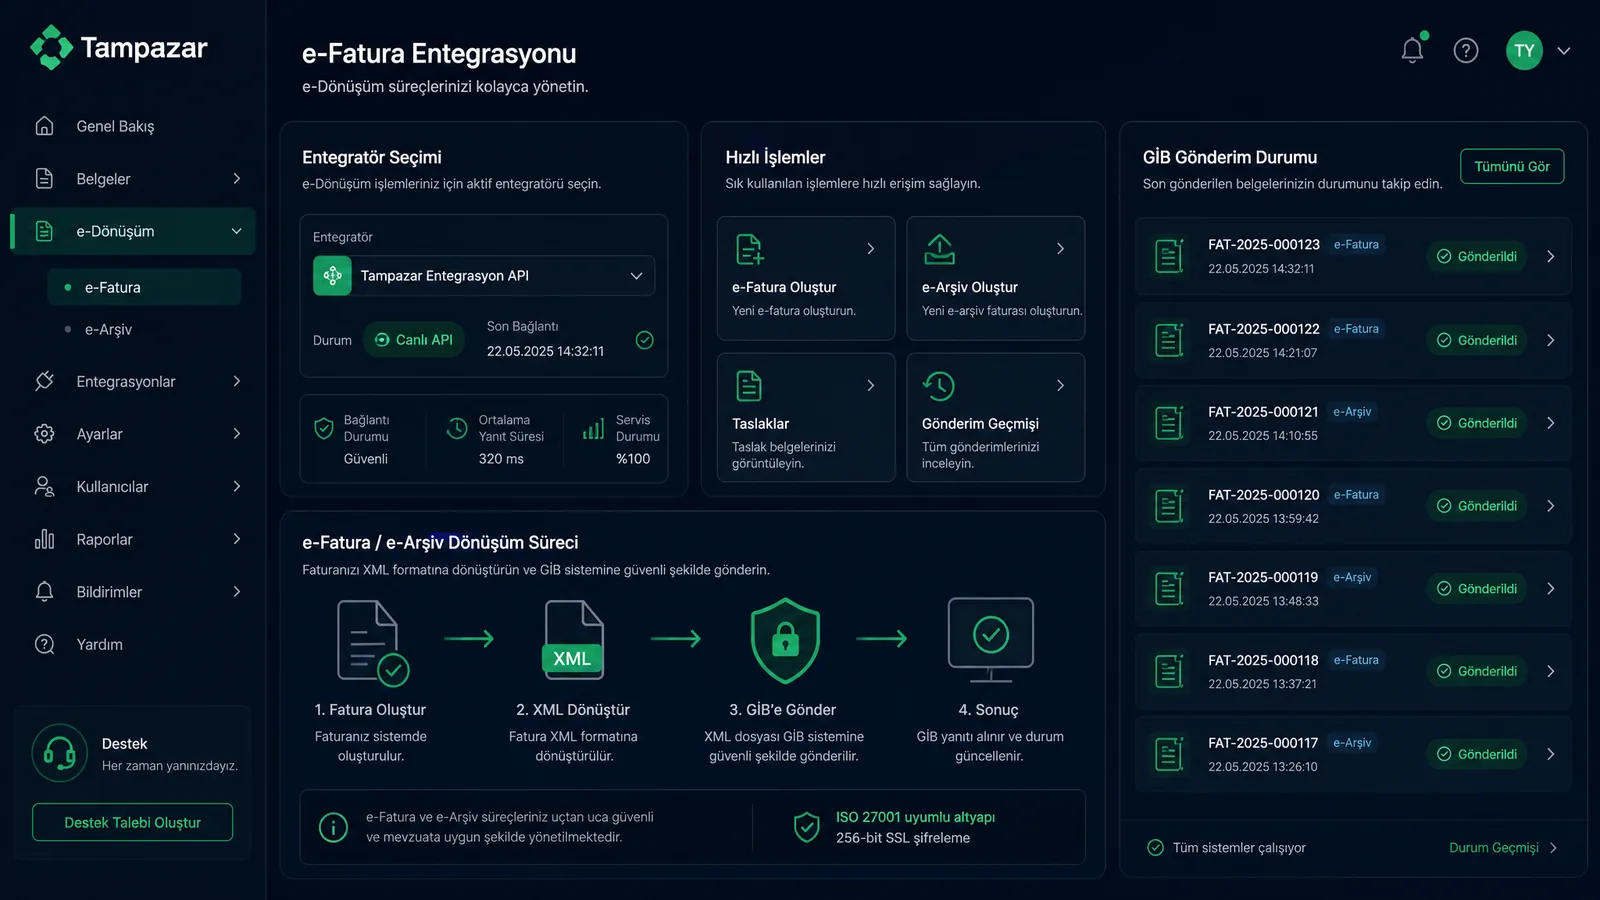Click Destek Talebi Oluştur button
1600x900 pixels.
(133, 822)
